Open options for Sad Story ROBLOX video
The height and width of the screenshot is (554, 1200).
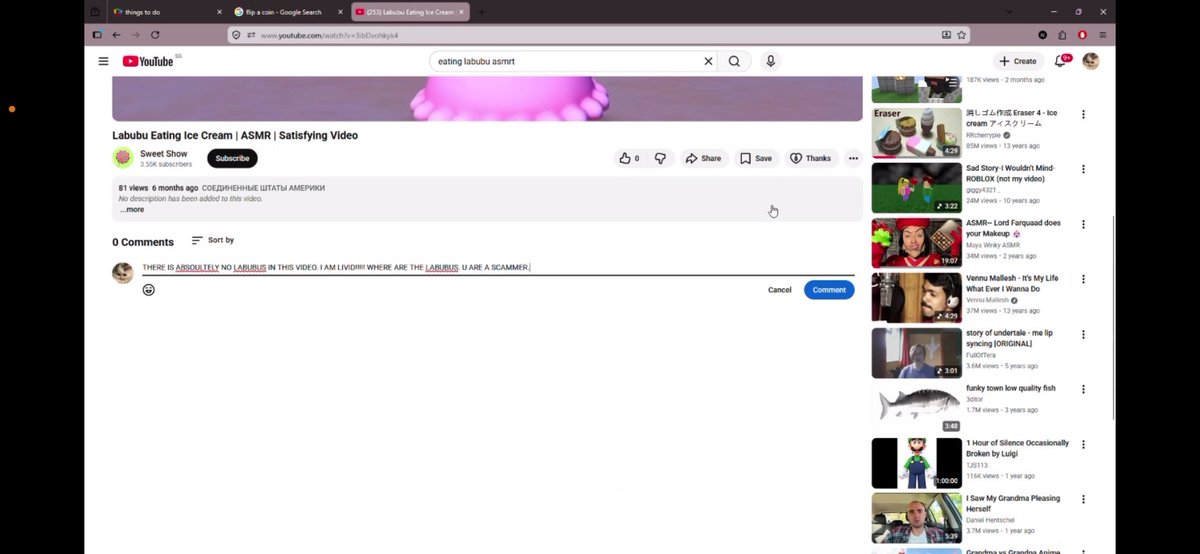coord(1083,169)
